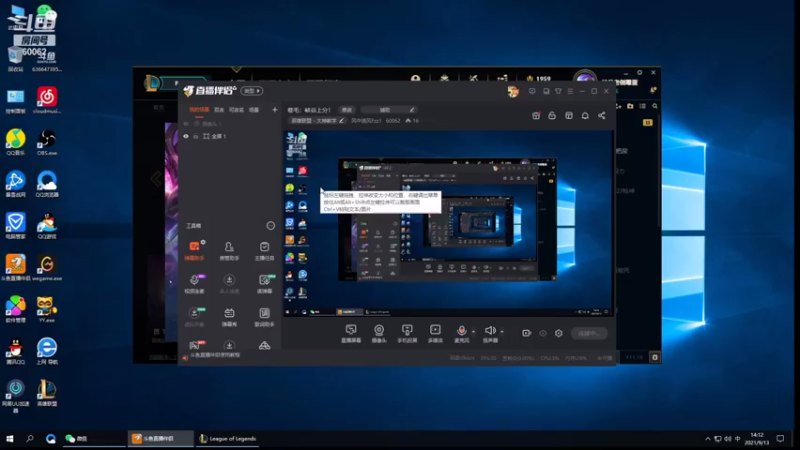Click the 主播任务 streamer tasks tool
Screen dimensions: 800x450
[x=265, y=249]
